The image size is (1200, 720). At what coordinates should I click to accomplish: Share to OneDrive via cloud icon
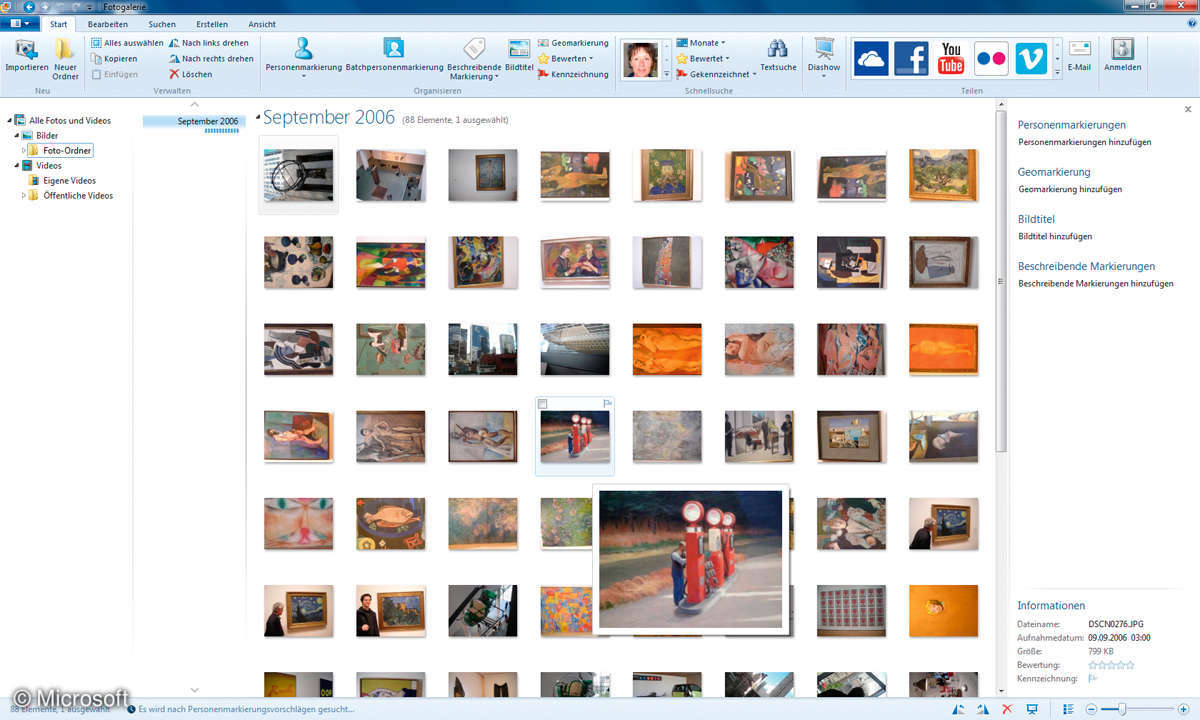pyautogui.click(x=871, y=58)
